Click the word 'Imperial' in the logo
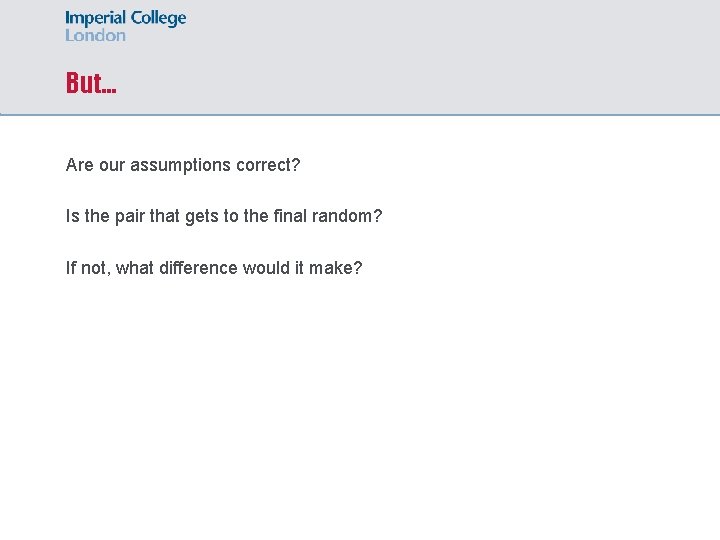Viewport: 720px width, 540px height. [96, 18]
